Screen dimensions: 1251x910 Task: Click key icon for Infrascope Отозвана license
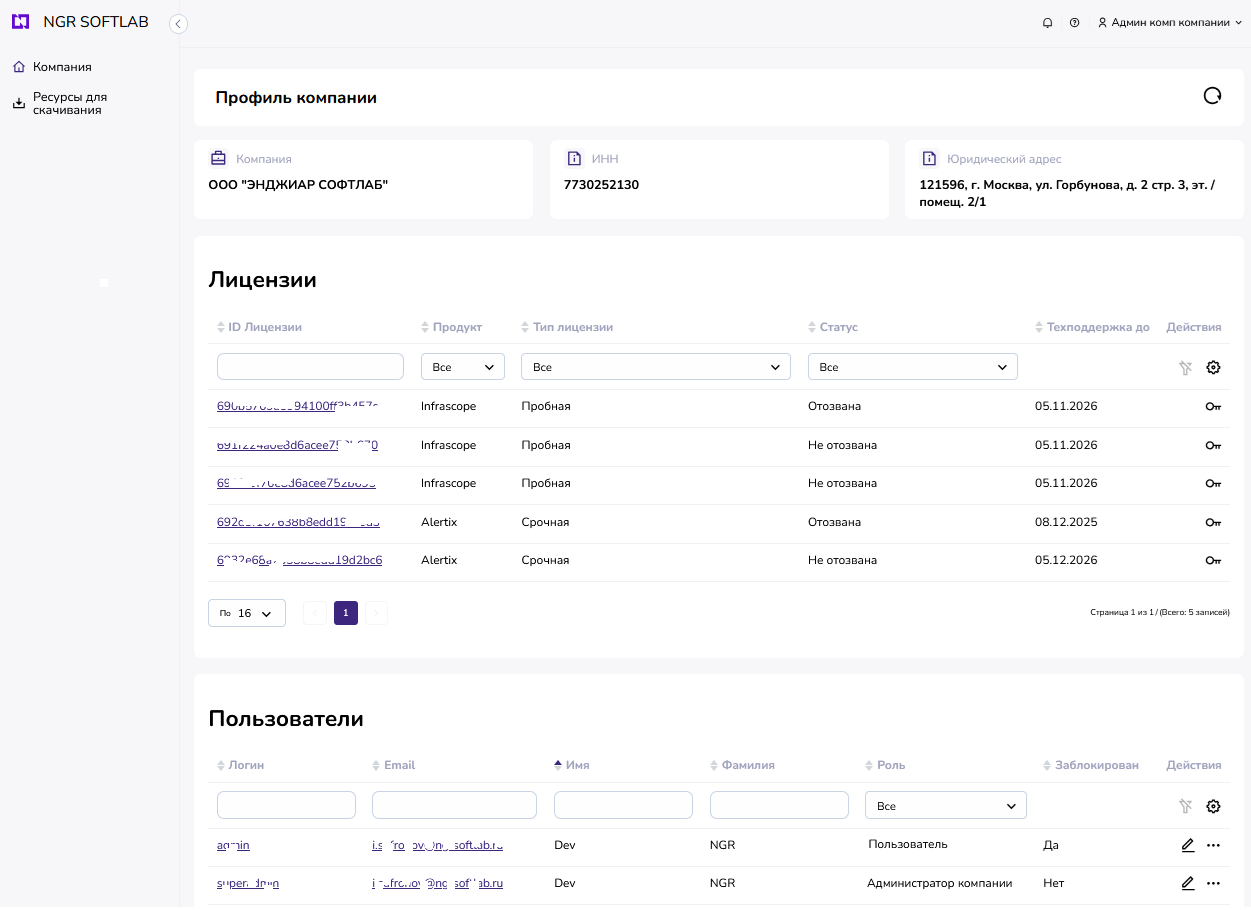(x=1213, y=407)
